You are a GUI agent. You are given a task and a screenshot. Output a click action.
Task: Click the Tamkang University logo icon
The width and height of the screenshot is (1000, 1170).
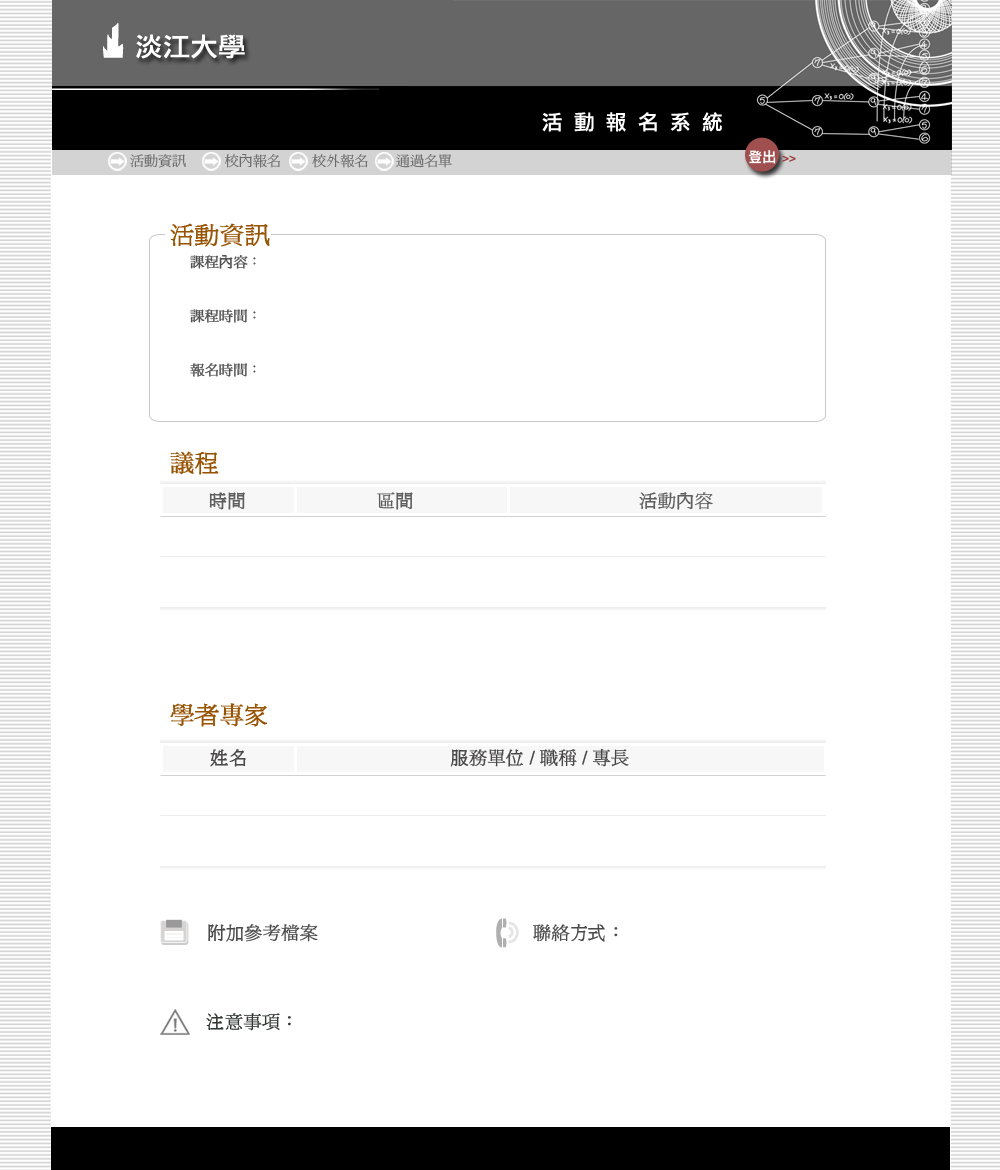coord(113,42)
